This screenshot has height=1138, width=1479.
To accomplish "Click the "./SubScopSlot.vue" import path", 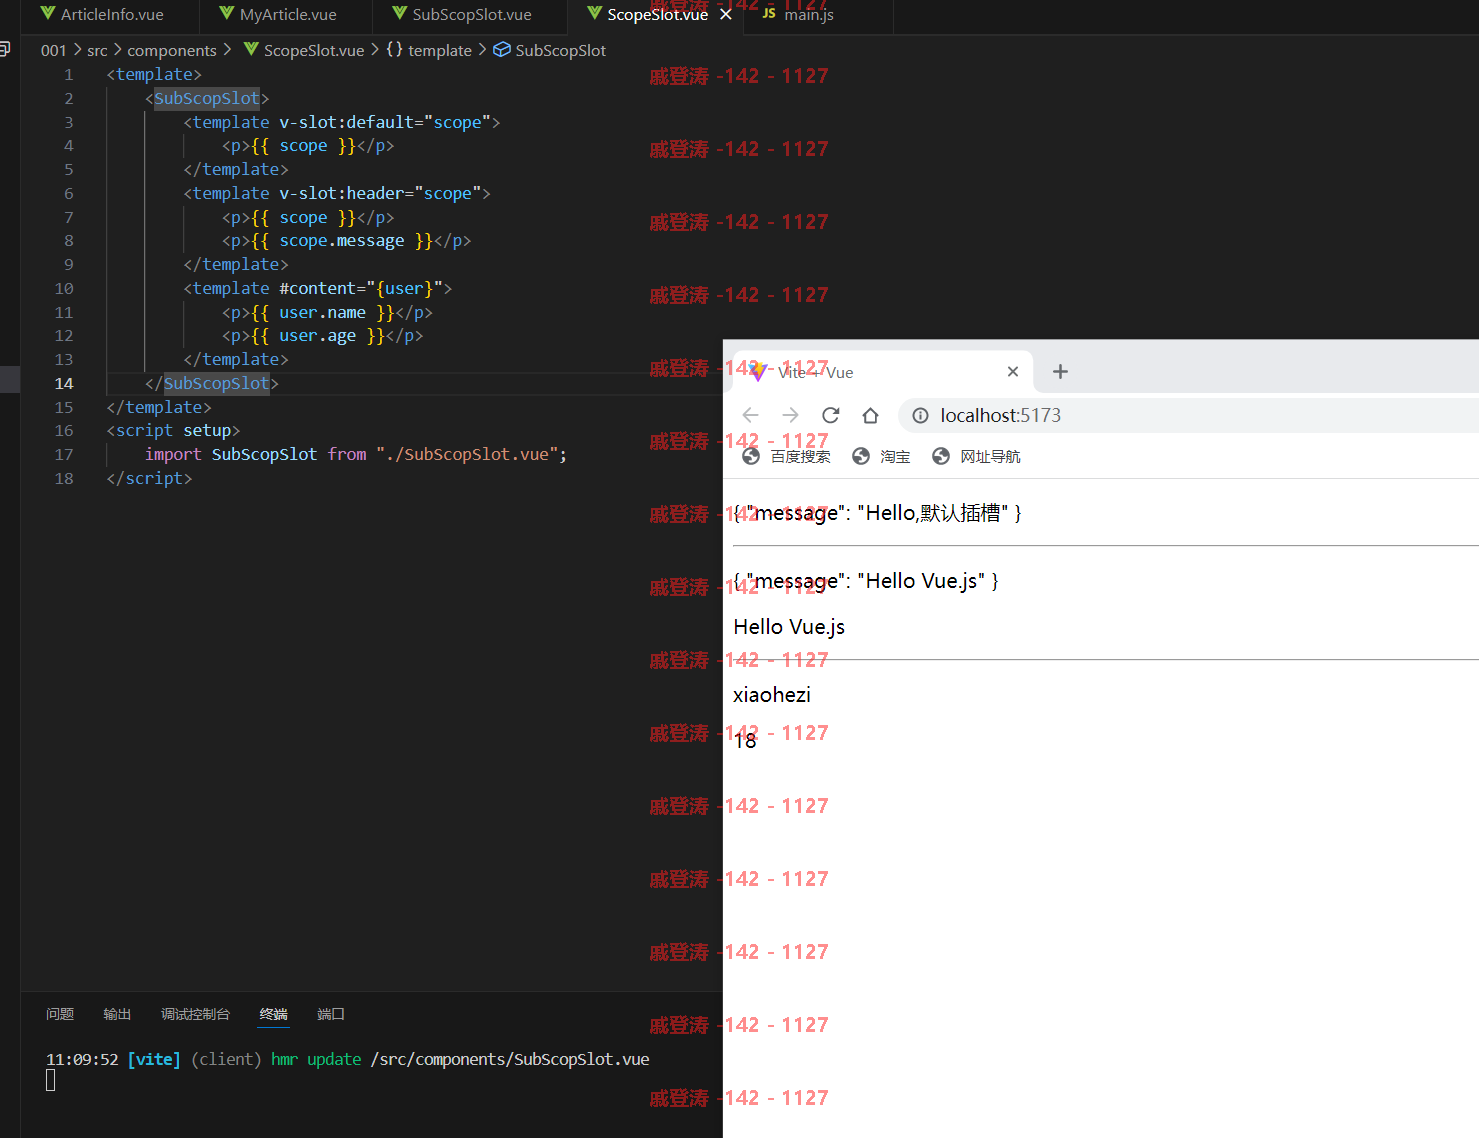I will click(467, 454).
